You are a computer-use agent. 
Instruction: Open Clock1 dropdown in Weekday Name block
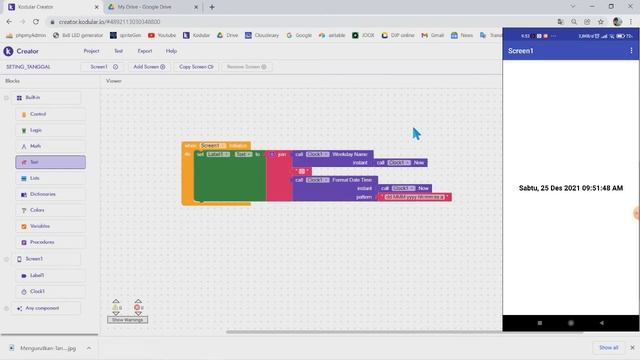(318, 154)
